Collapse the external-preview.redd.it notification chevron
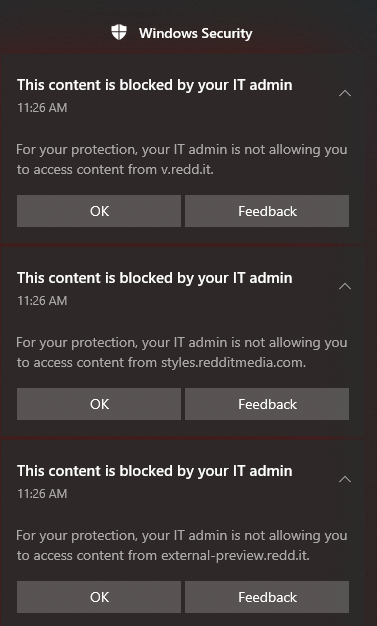377x626 pixels. click(x=345, y=479)
